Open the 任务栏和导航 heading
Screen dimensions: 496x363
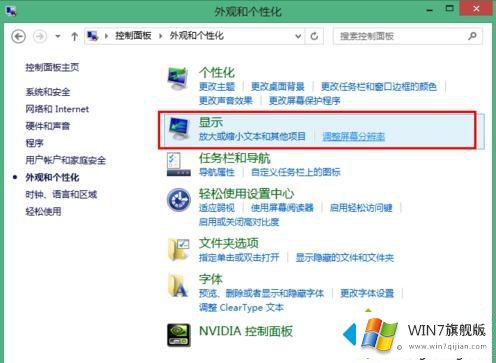point(235,158)
